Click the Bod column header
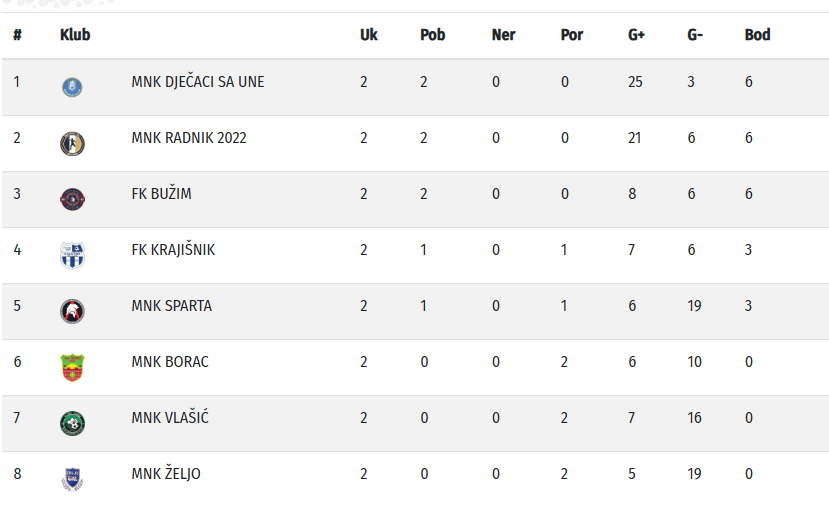 (757, 35)
